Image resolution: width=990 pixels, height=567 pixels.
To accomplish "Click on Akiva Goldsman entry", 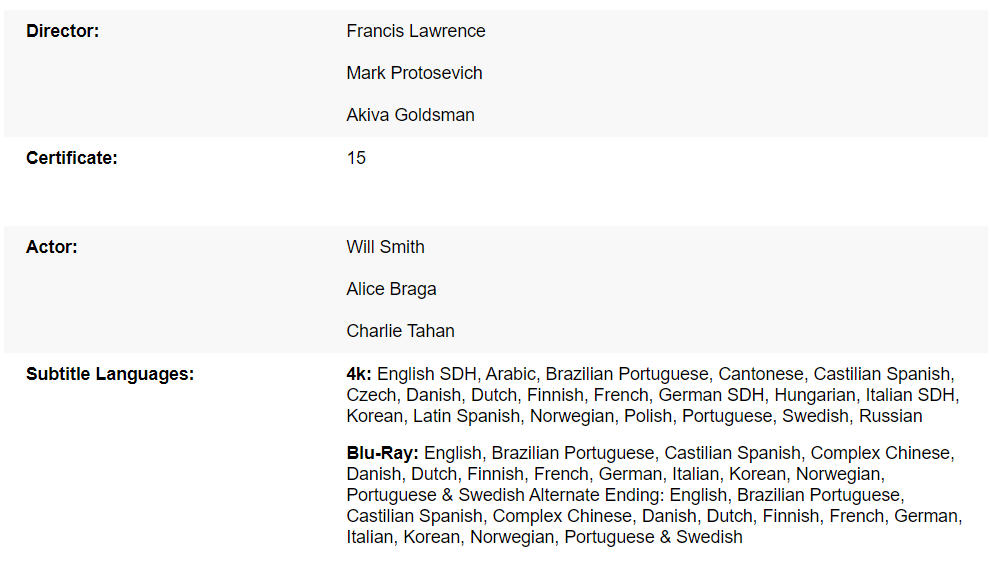I will tap(410, 115).
